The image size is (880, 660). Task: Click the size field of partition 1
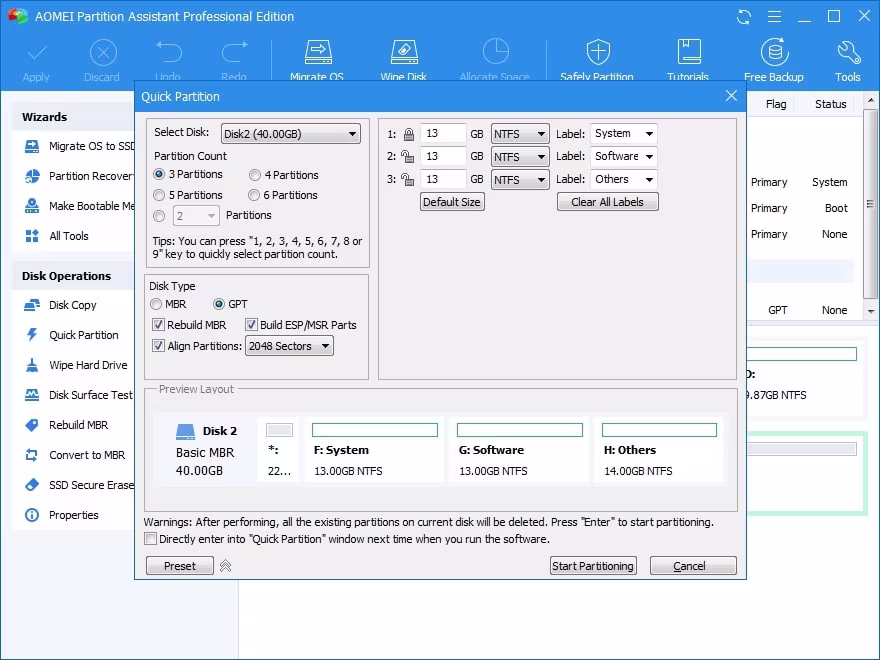[443, 134]
